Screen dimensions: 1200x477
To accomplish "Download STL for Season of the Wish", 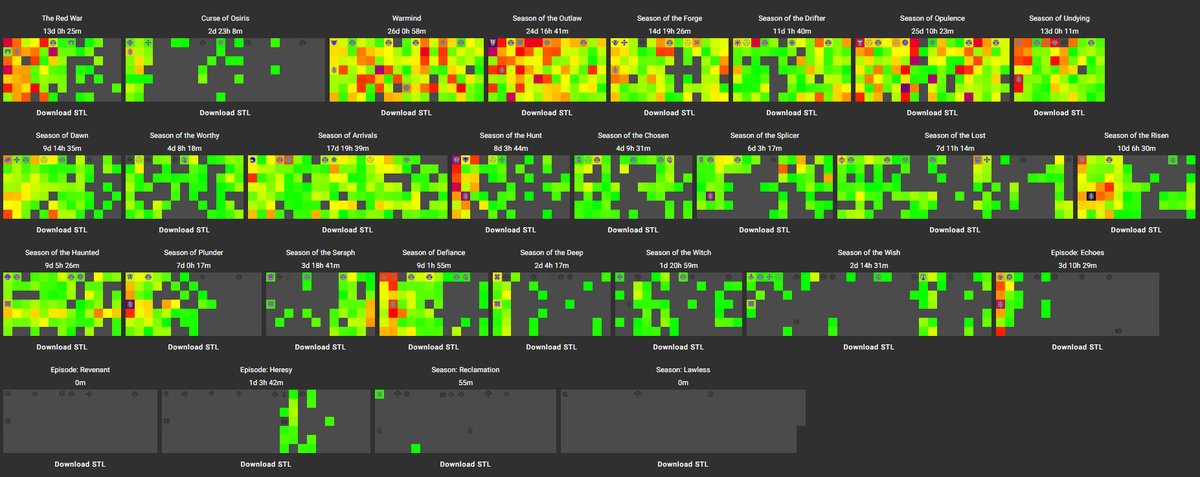I will point(868,347).
